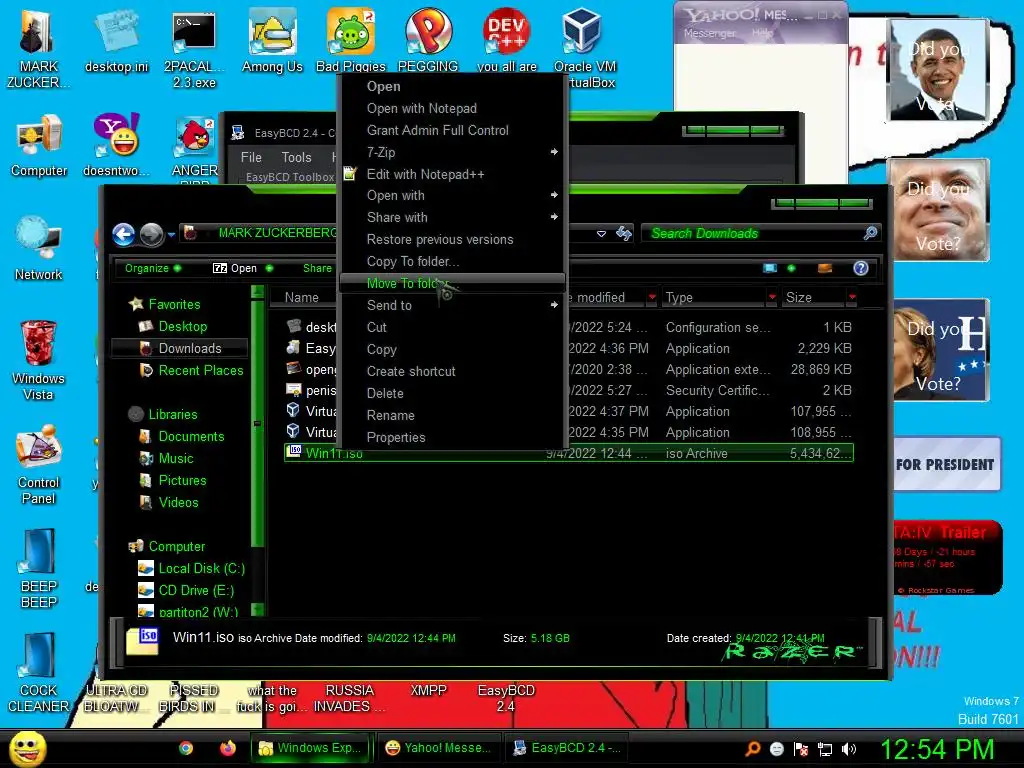Choose Properties in the context menu
The height and width of the screenshot is (768, 1024).
(x=451, y=437)
